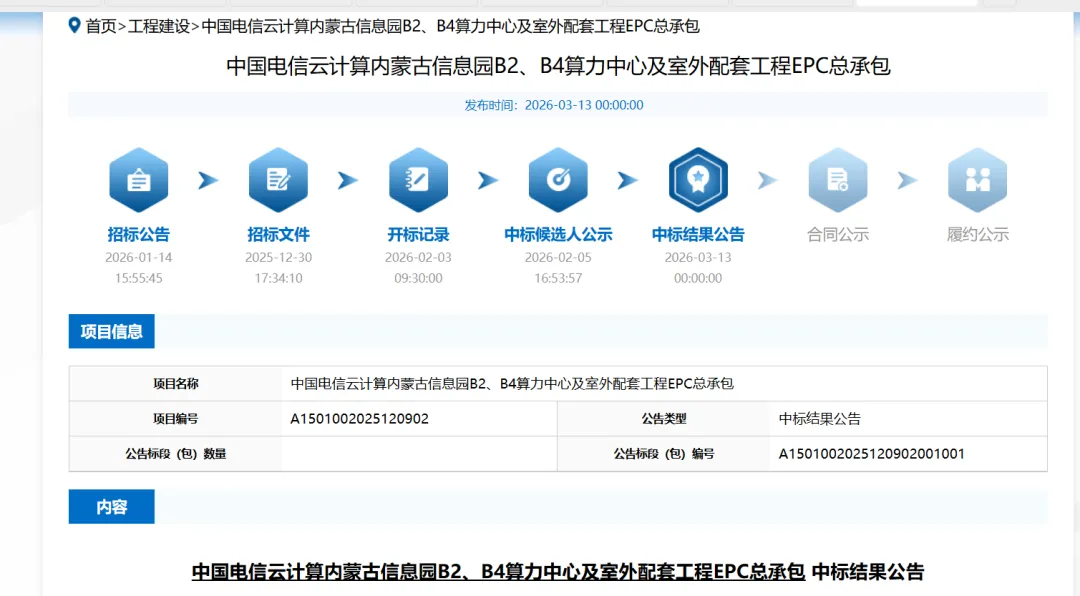Click date 2026-02-05 under 中标候选人公示
The width and height of the screenshot is (1080, 596).
pyautogui.click(x=558, y=258)
